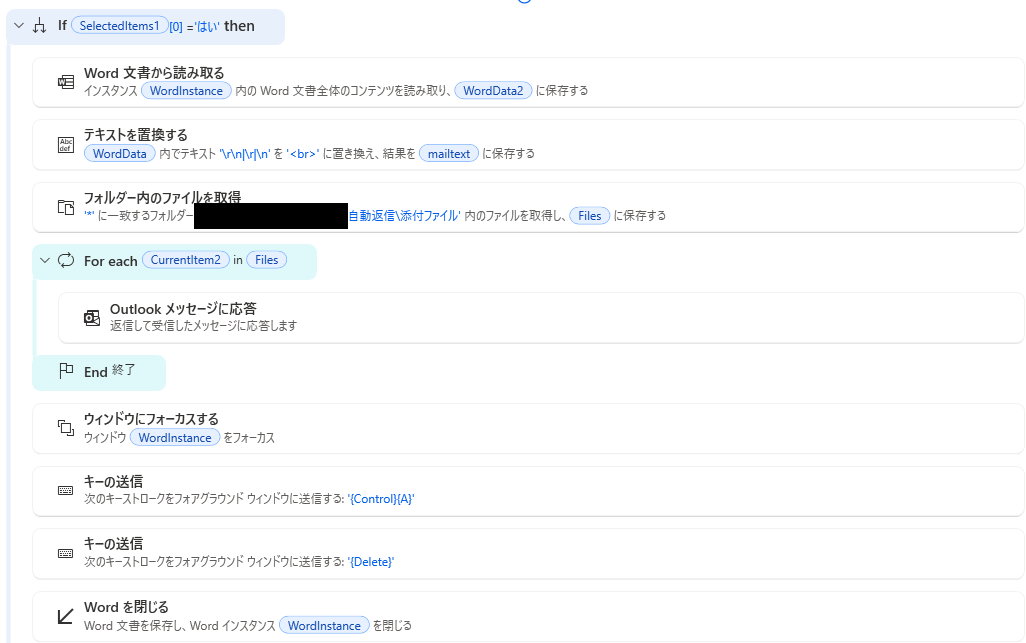Image resolution: width=1026 pixels, height=643 pixels.
Task: Click keyboard icon of Delete key action
Action: point(65,553)
